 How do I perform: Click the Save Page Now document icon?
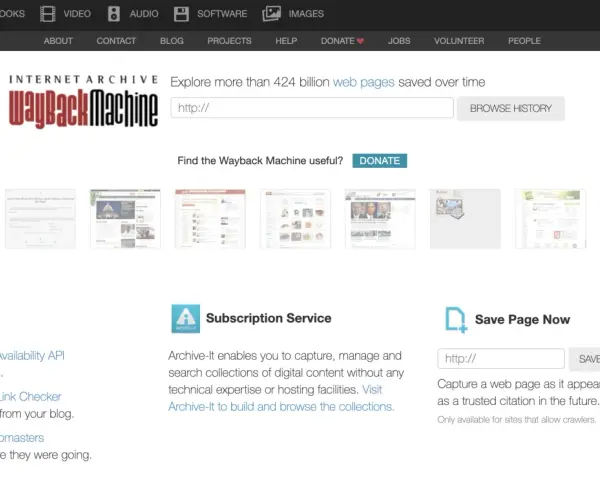coord(455,320)
